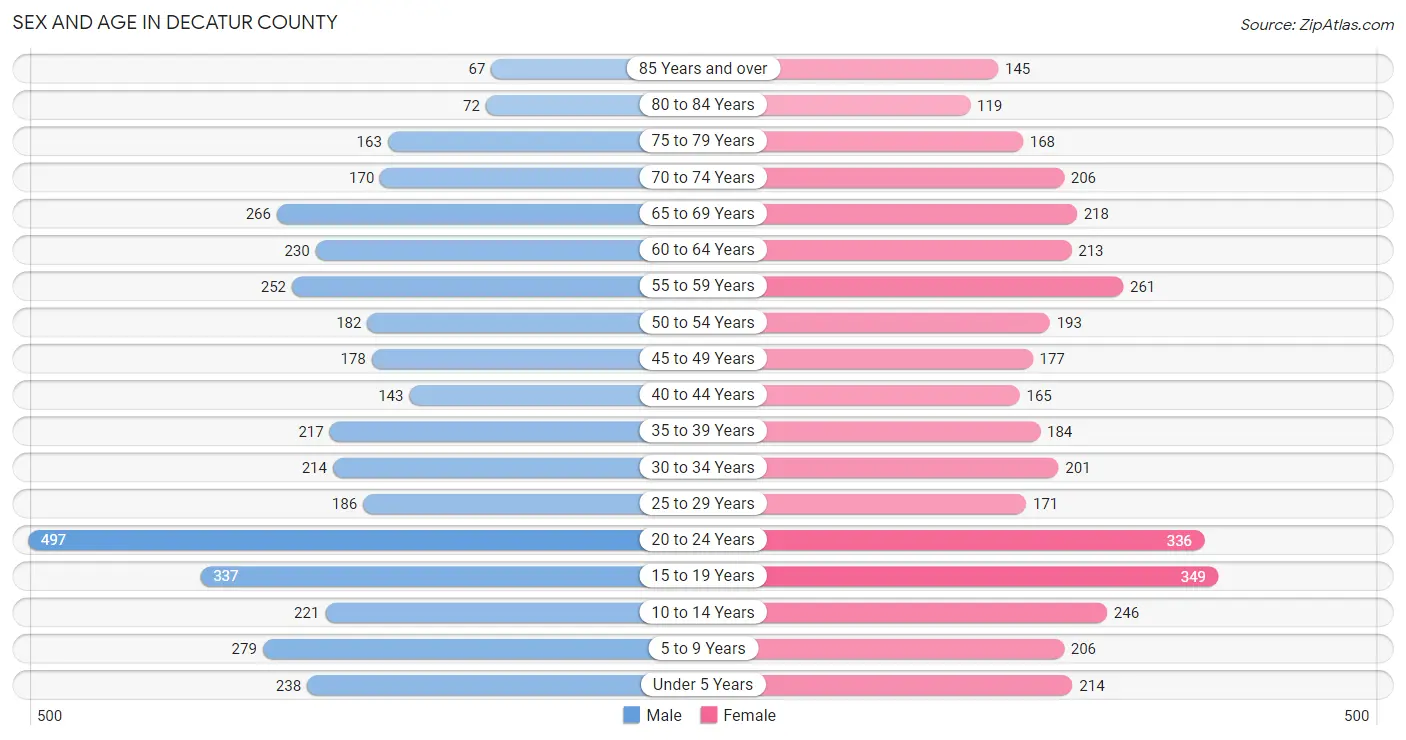Click the chart title Sex and Age
Image resolution: width=1406 pixels, height=740 pixels.
175,22
